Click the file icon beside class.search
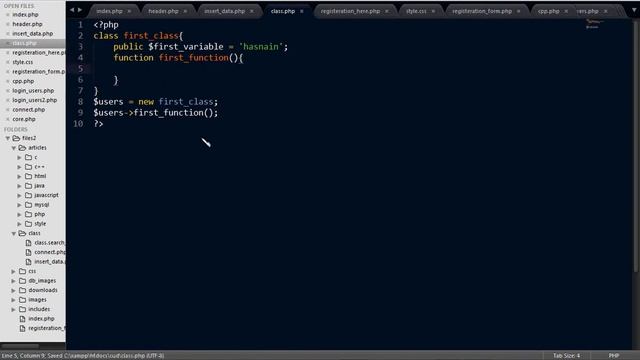The image size is (640, 360). click(29, 243)
